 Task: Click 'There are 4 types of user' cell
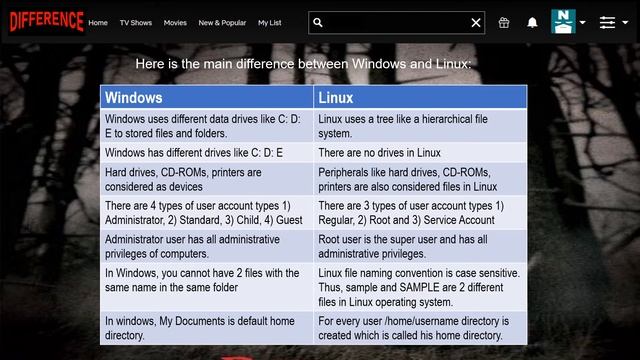pos(207,213)
